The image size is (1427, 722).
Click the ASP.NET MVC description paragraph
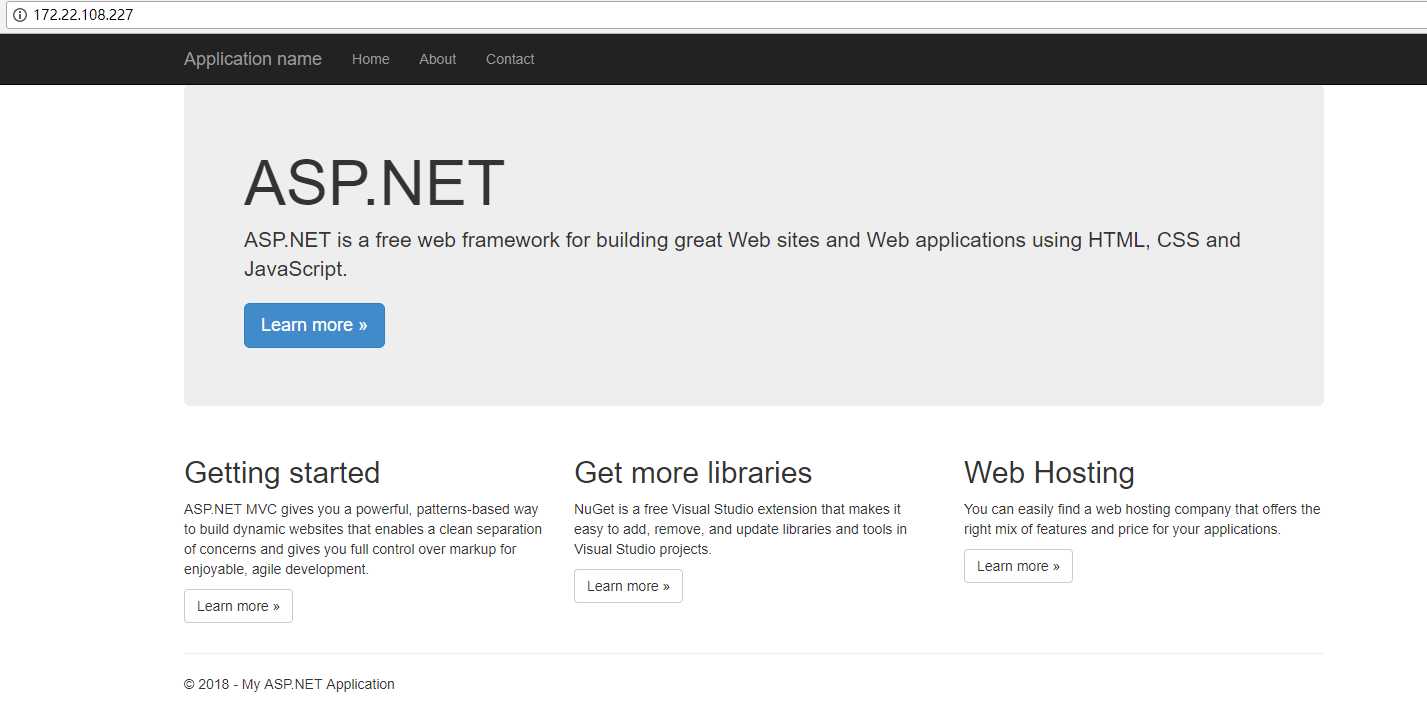click(x=363, y=539)
